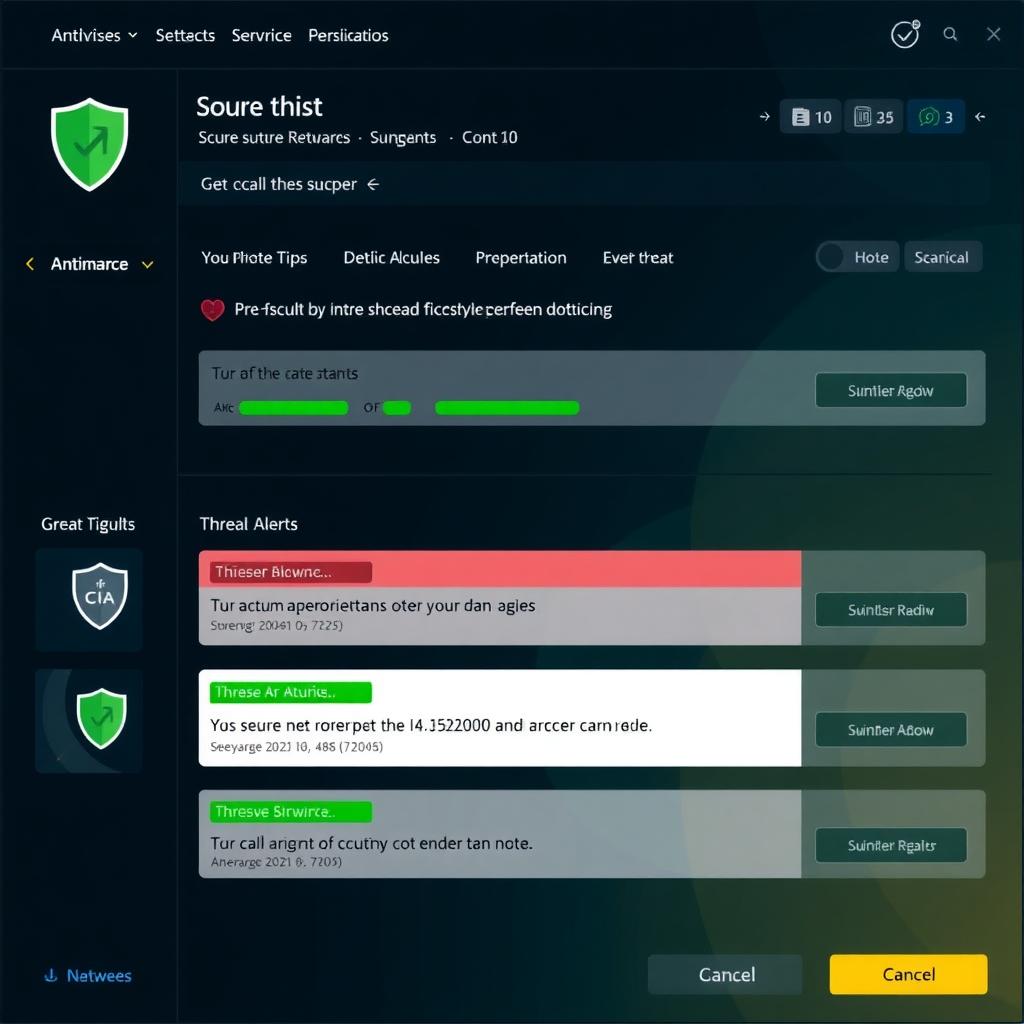The width and height of the screenshot is (1024, 1024).
Task: Click the Scanical button
Action: coord(942,257)
